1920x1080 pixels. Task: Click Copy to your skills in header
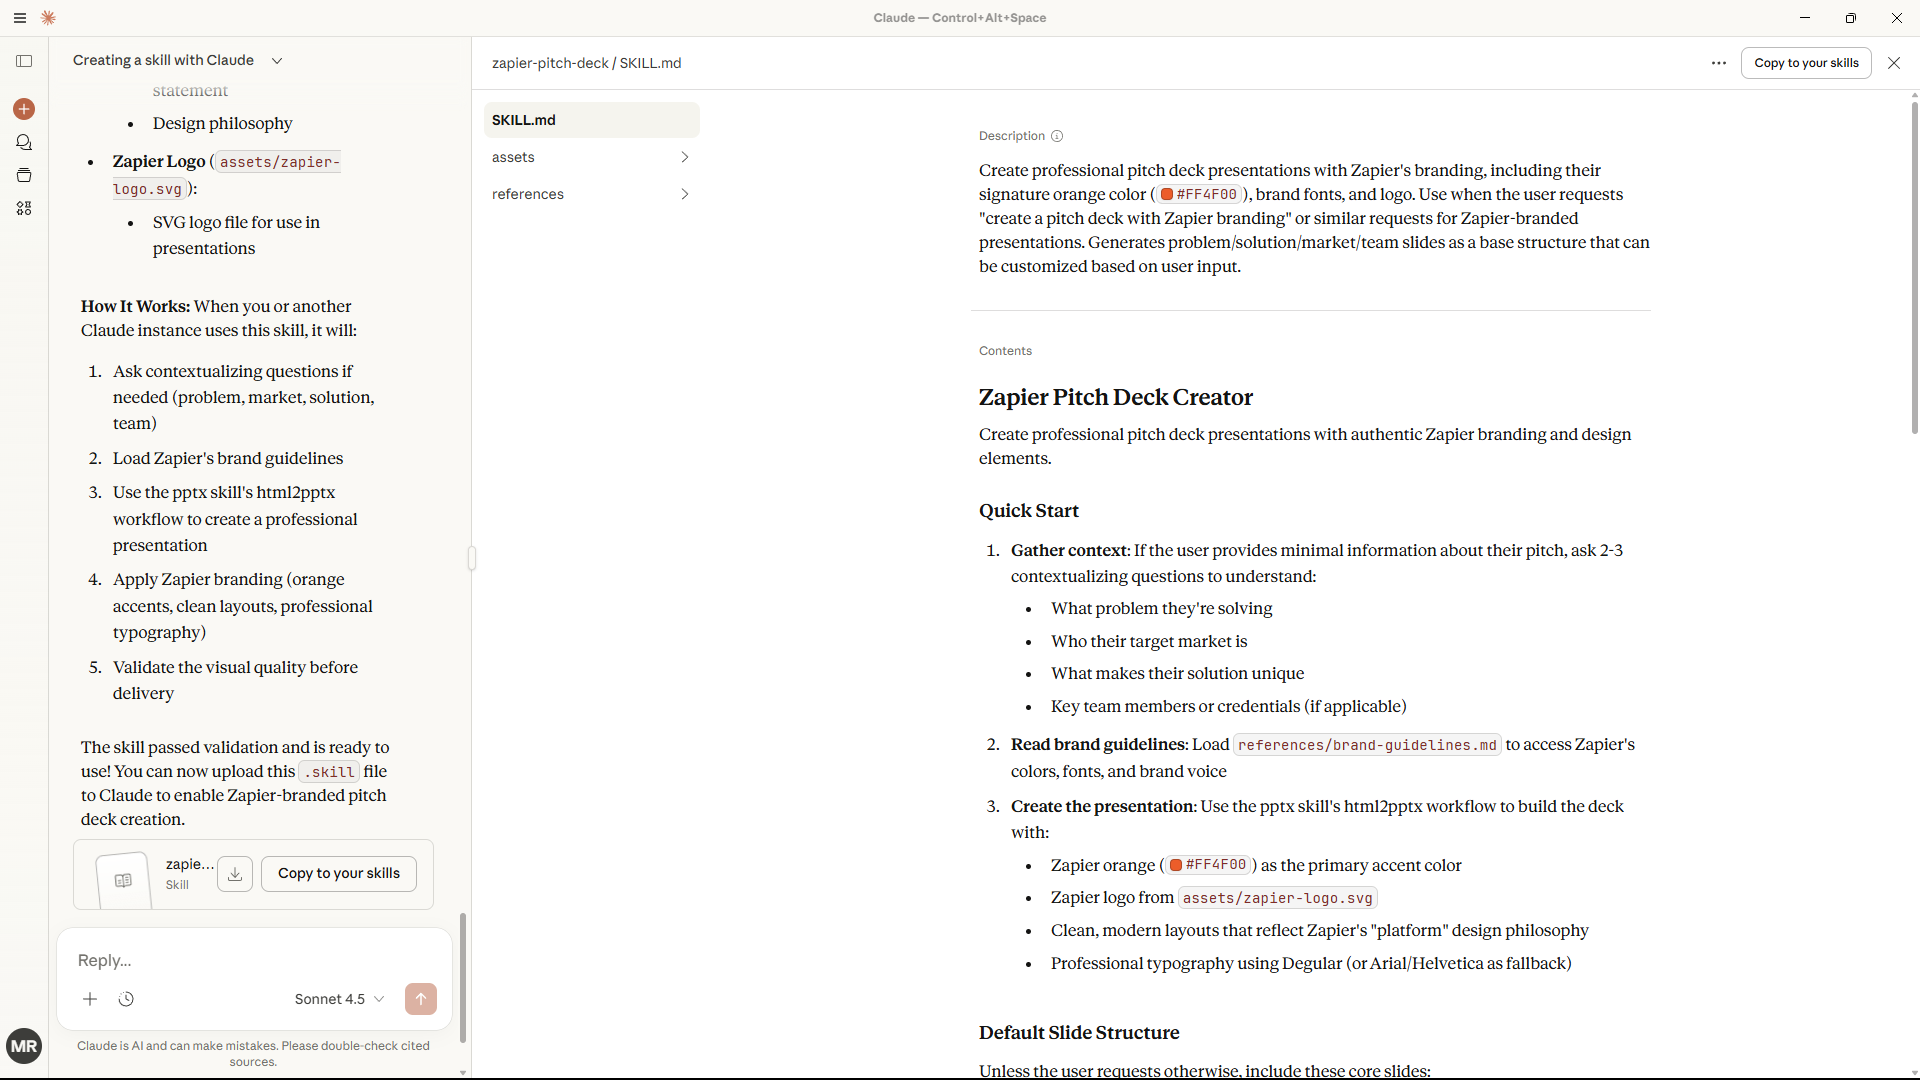[x=1805, y=63]
